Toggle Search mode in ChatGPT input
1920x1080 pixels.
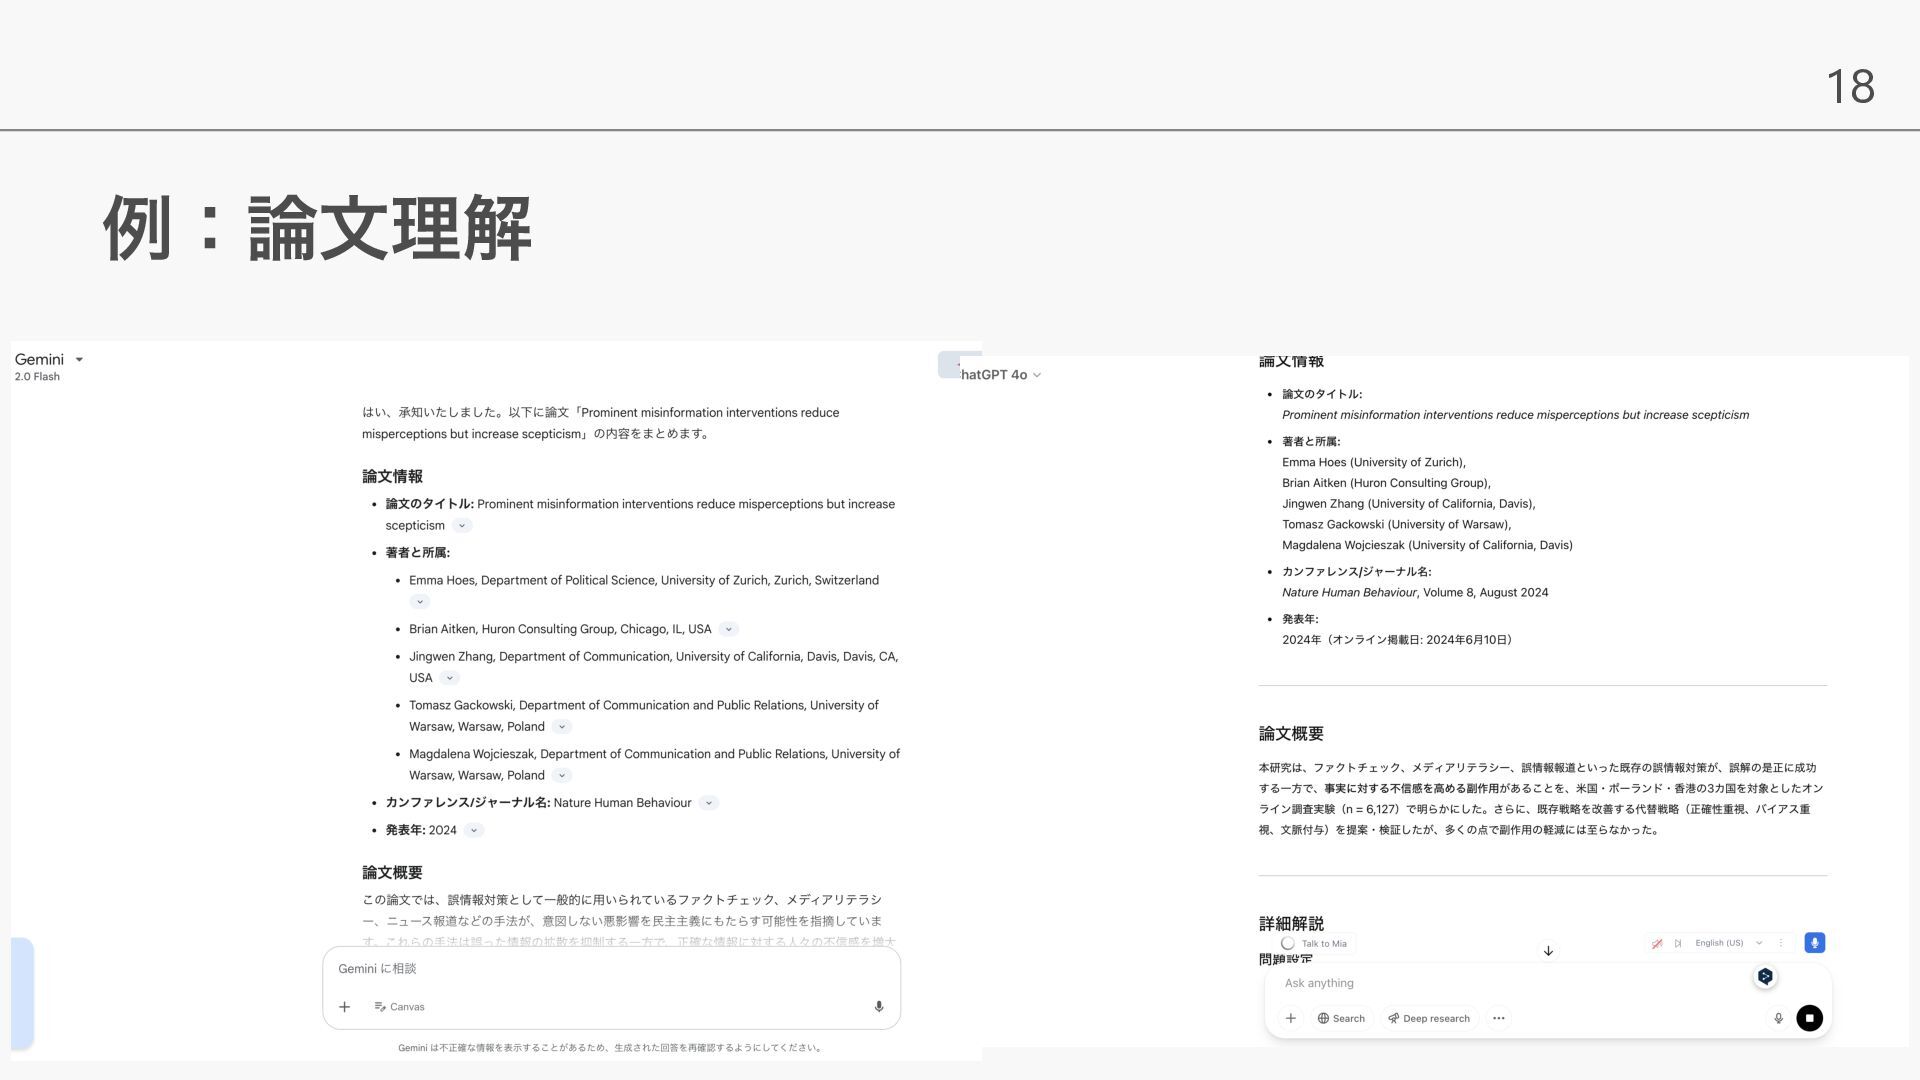pos(1341,1018)
